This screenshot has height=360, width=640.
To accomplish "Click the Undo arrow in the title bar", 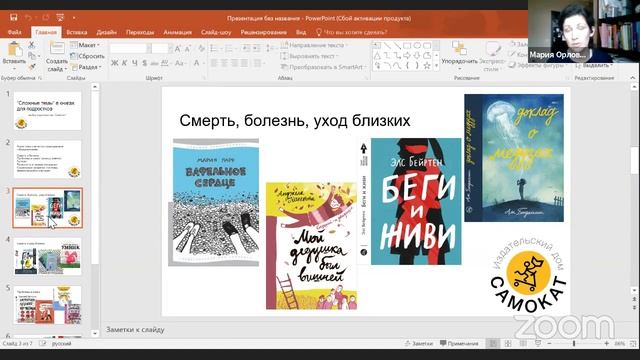I will 28,18.
